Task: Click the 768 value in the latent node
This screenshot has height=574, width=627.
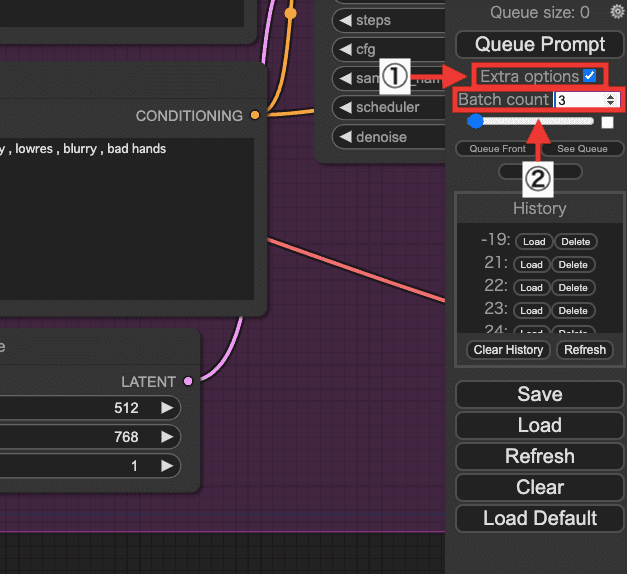Action: (x=126, y=437)
